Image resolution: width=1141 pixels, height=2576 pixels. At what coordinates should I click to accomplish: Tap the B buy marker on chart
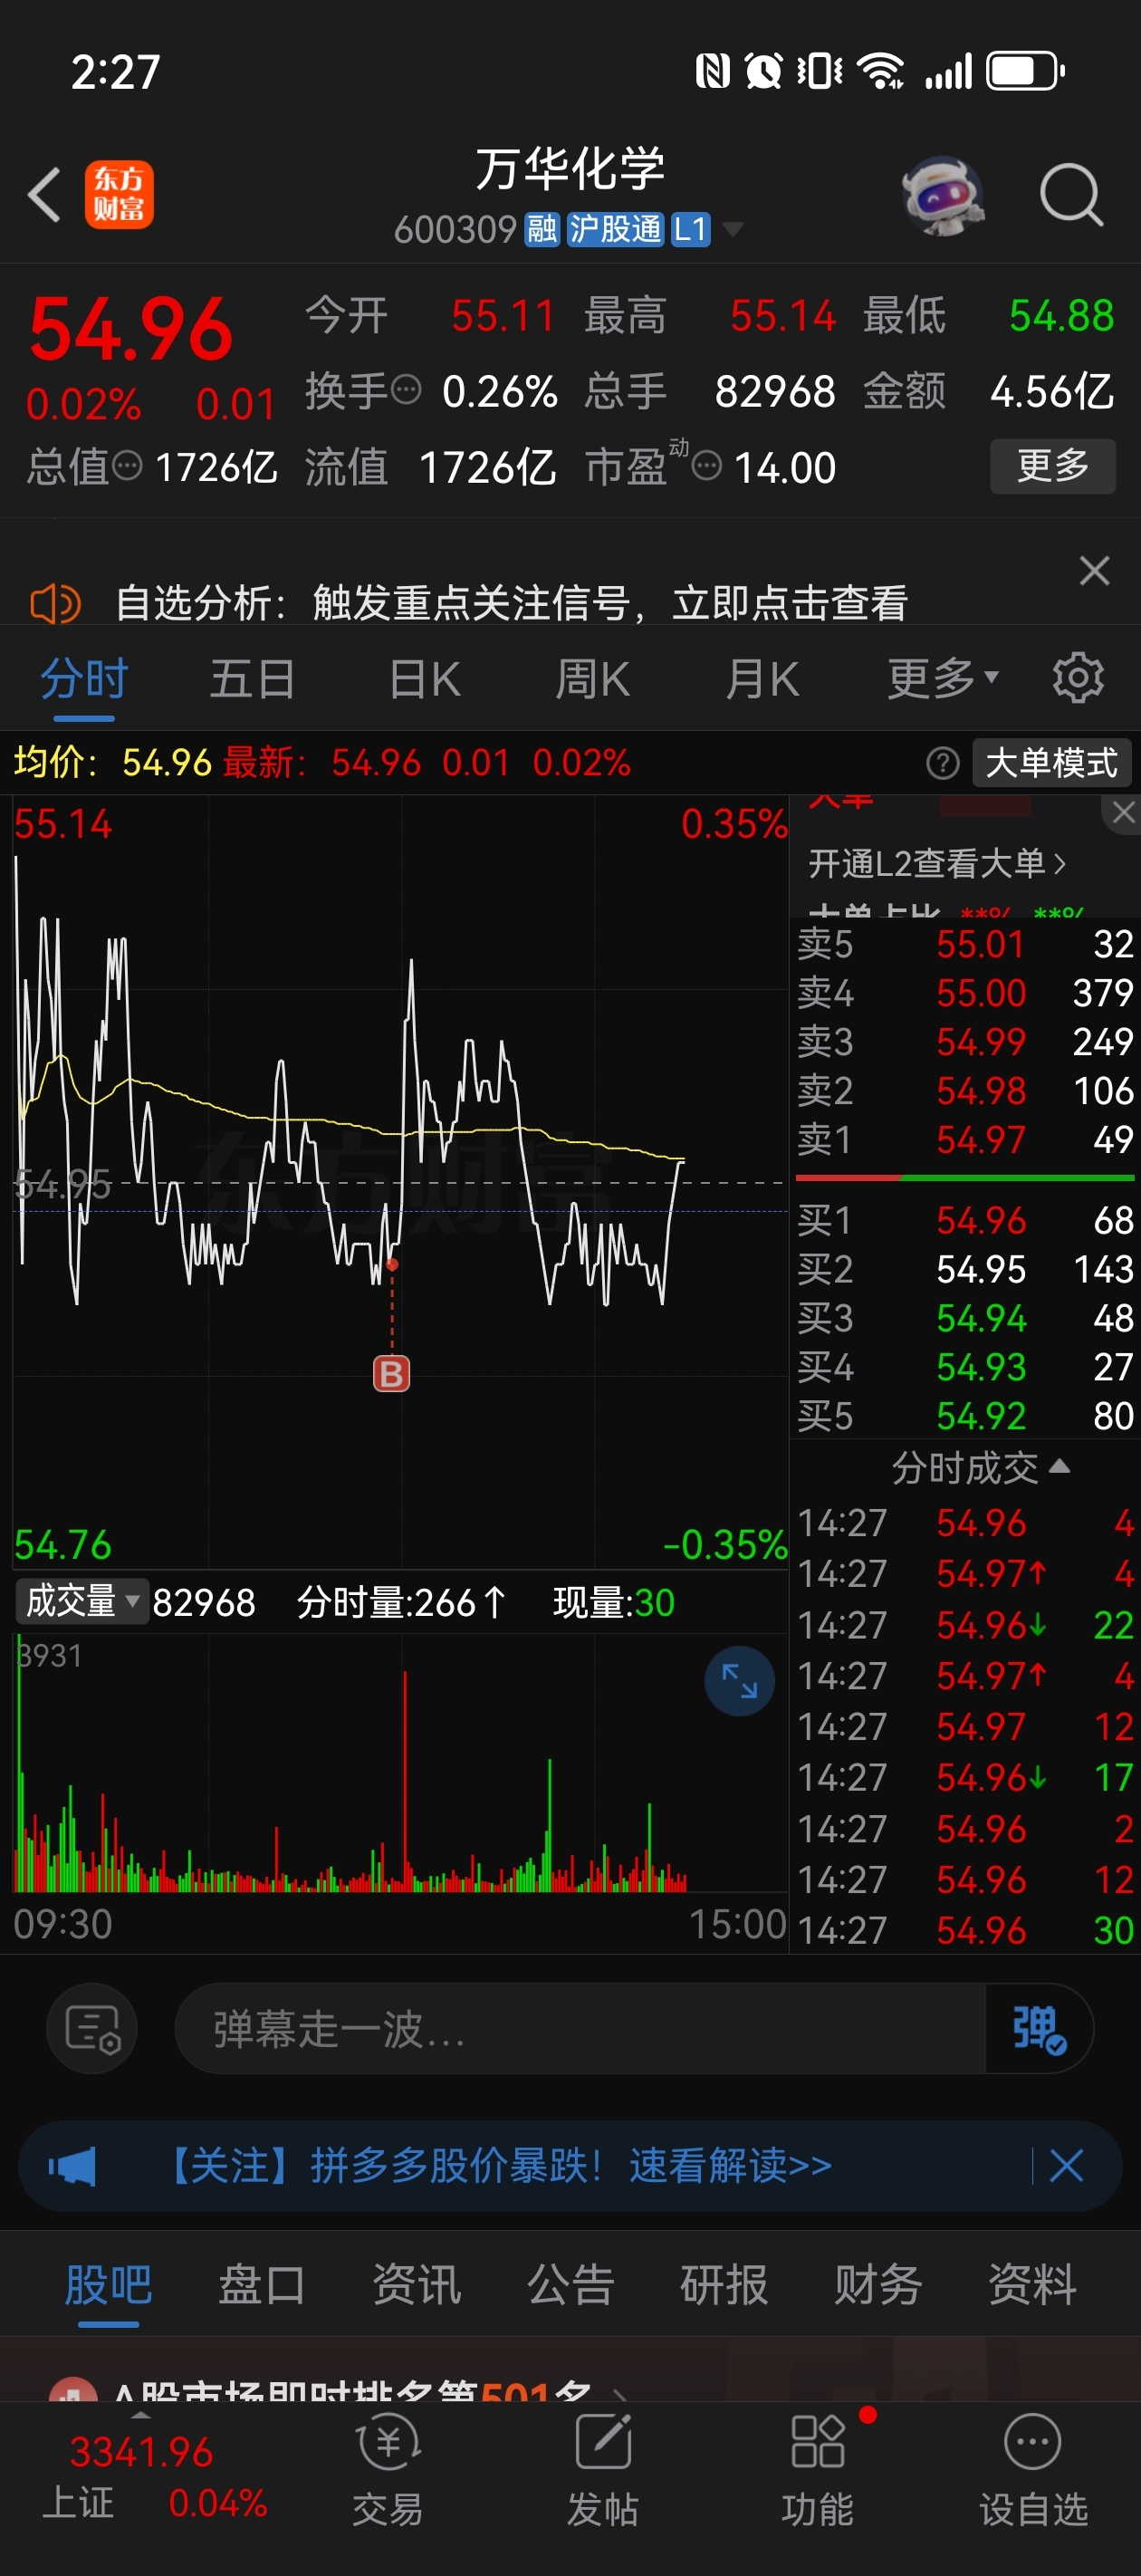pos(391,1374)
